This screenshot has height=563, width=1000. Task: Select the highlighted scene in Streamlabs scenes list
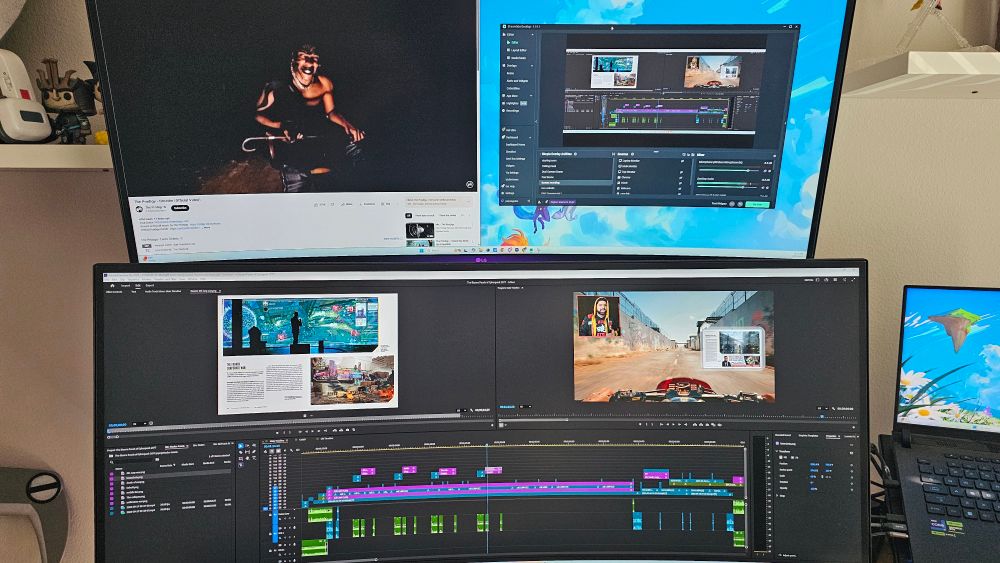(574, 182)
